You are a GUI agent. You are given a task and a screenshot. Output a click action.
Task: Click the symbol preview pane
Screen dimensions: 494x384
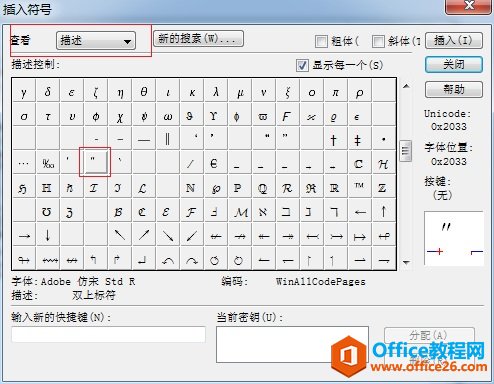click(454, 238)
